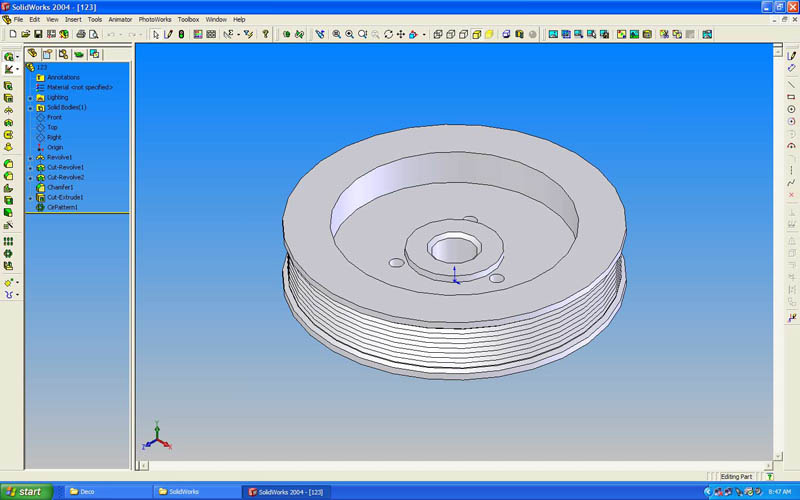This screenshot has width=800, height=500.
Task: Click the Extruded Boss feature icon
Action: tap(9, 86)
